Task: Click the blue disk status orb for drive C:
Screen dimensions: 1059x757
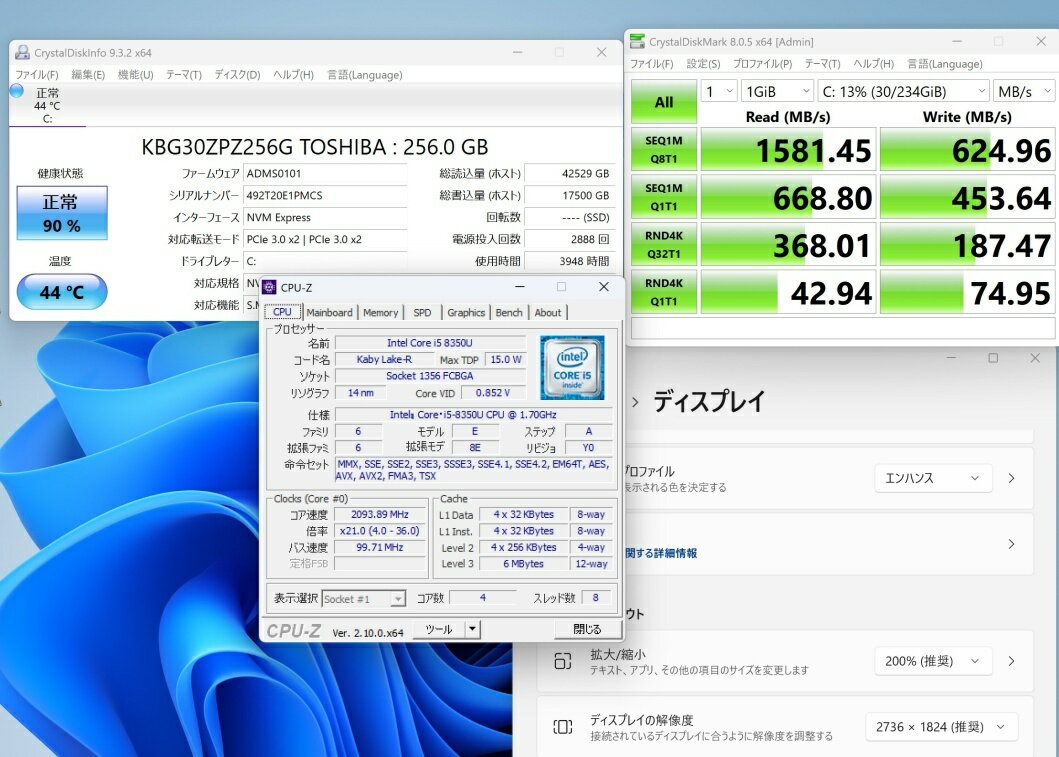Action: click(16, 91)
